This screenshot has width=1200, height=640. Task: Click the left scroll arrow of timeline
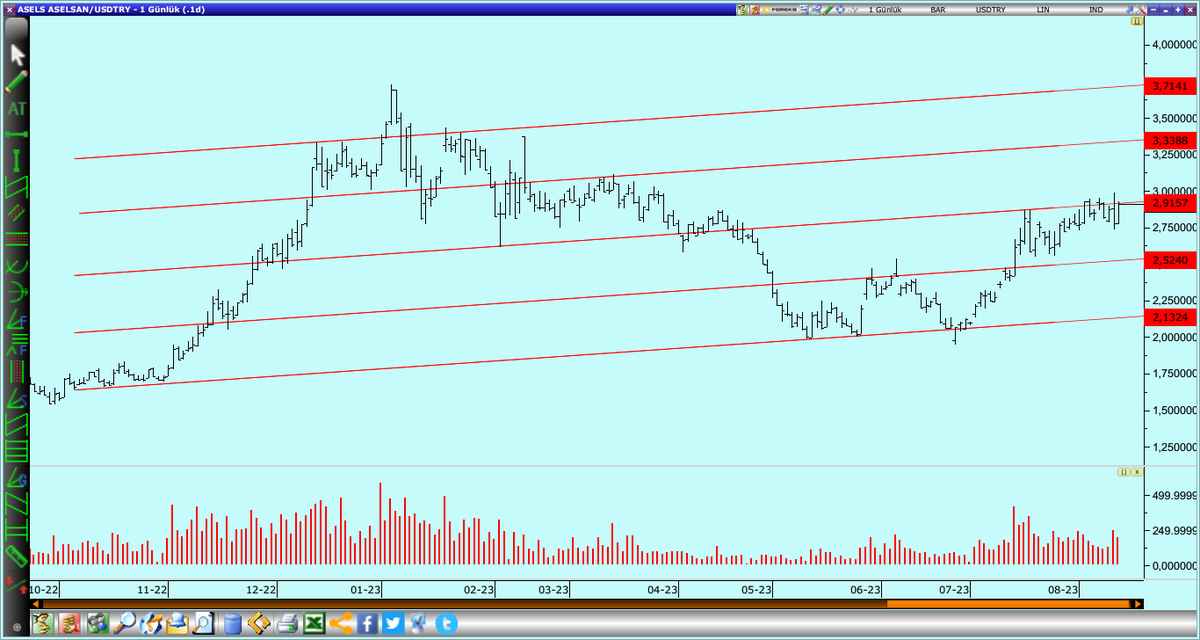[x=36, y=604]
